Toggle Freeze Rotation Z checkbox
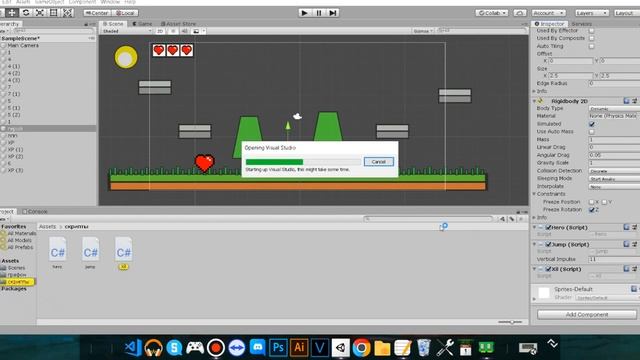 coord(591,210)
